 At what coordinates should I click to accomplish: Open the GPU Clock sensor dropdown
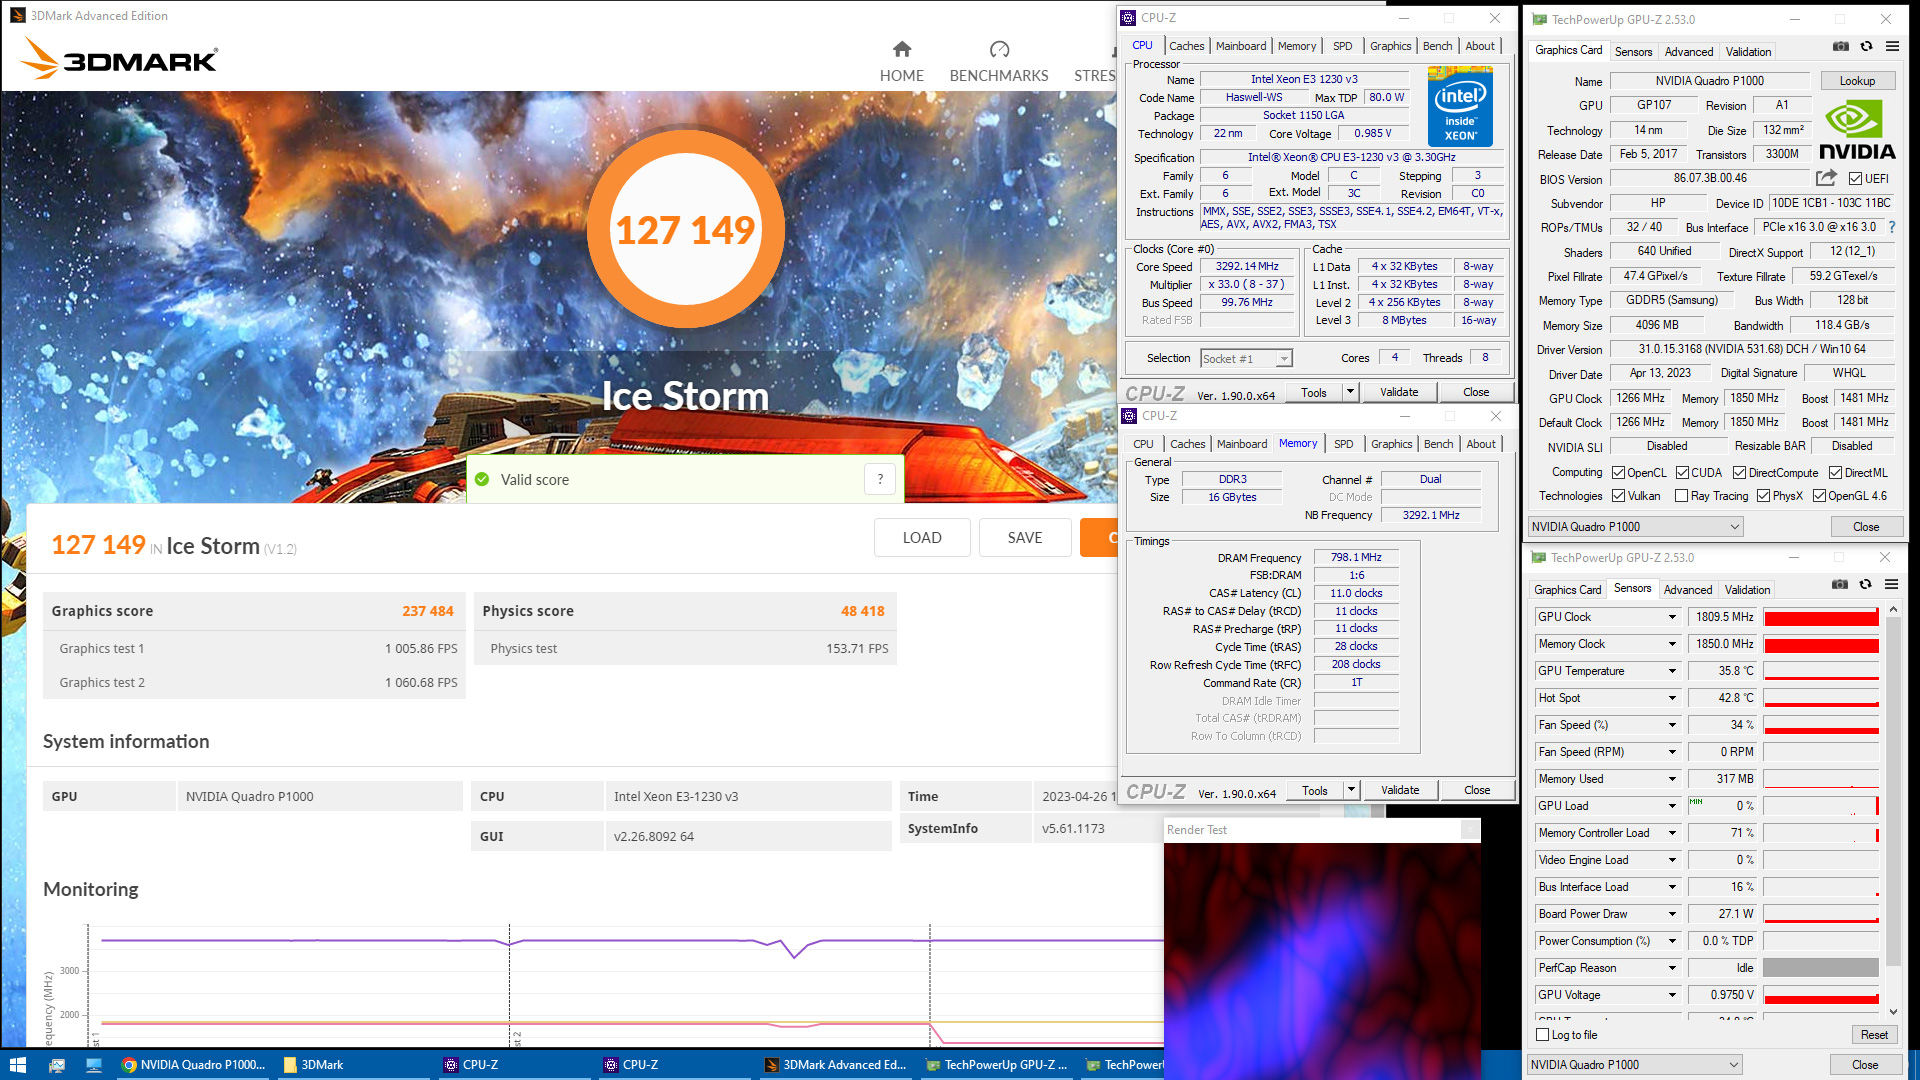point(1672,617)
